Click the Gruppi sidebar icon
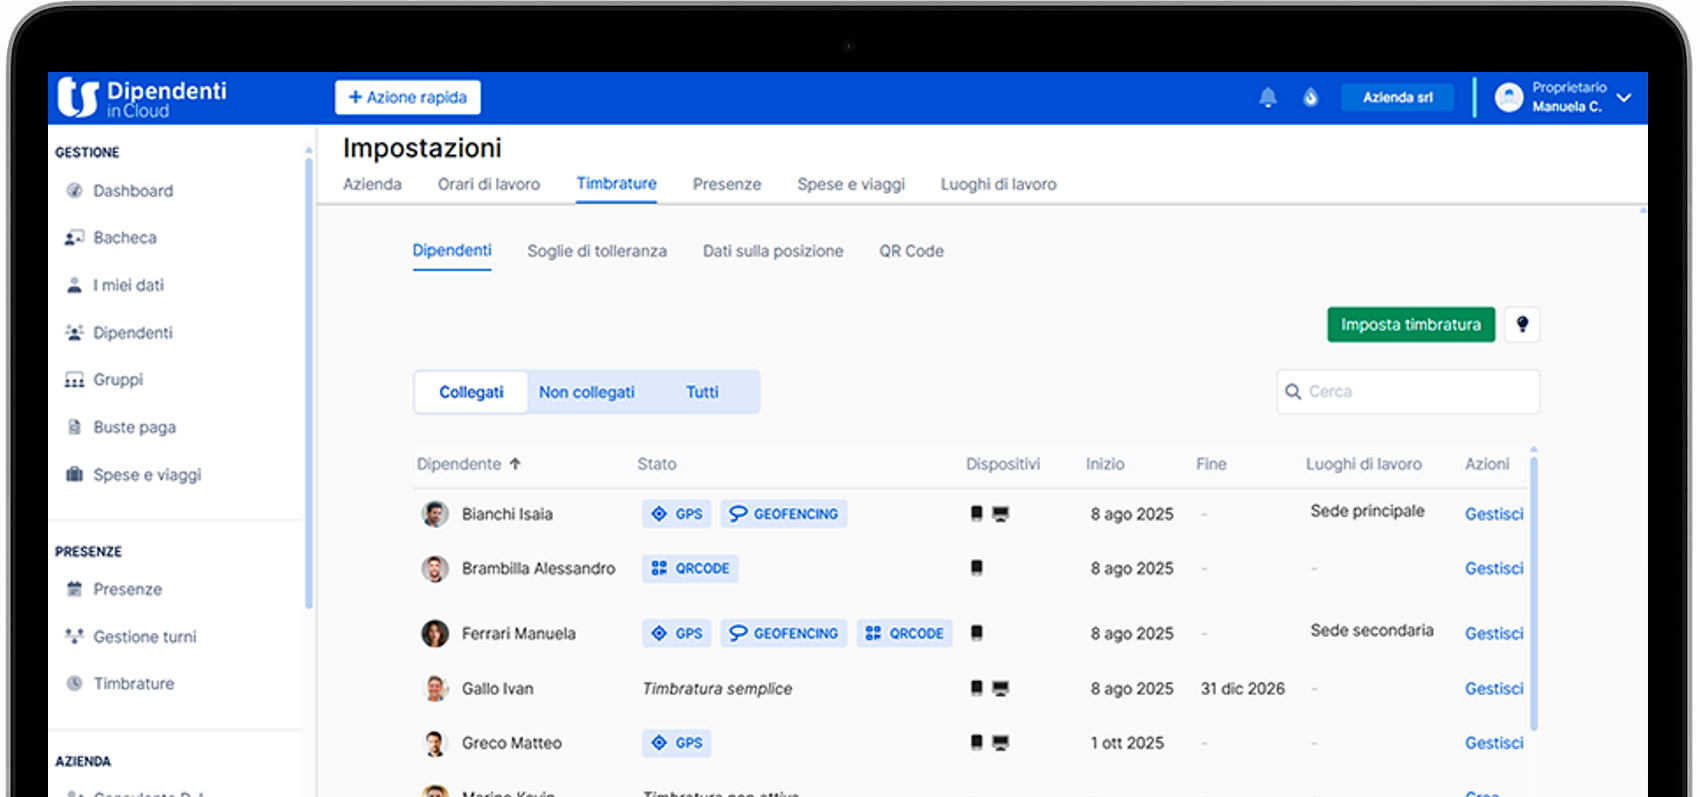 click(74, 380)
